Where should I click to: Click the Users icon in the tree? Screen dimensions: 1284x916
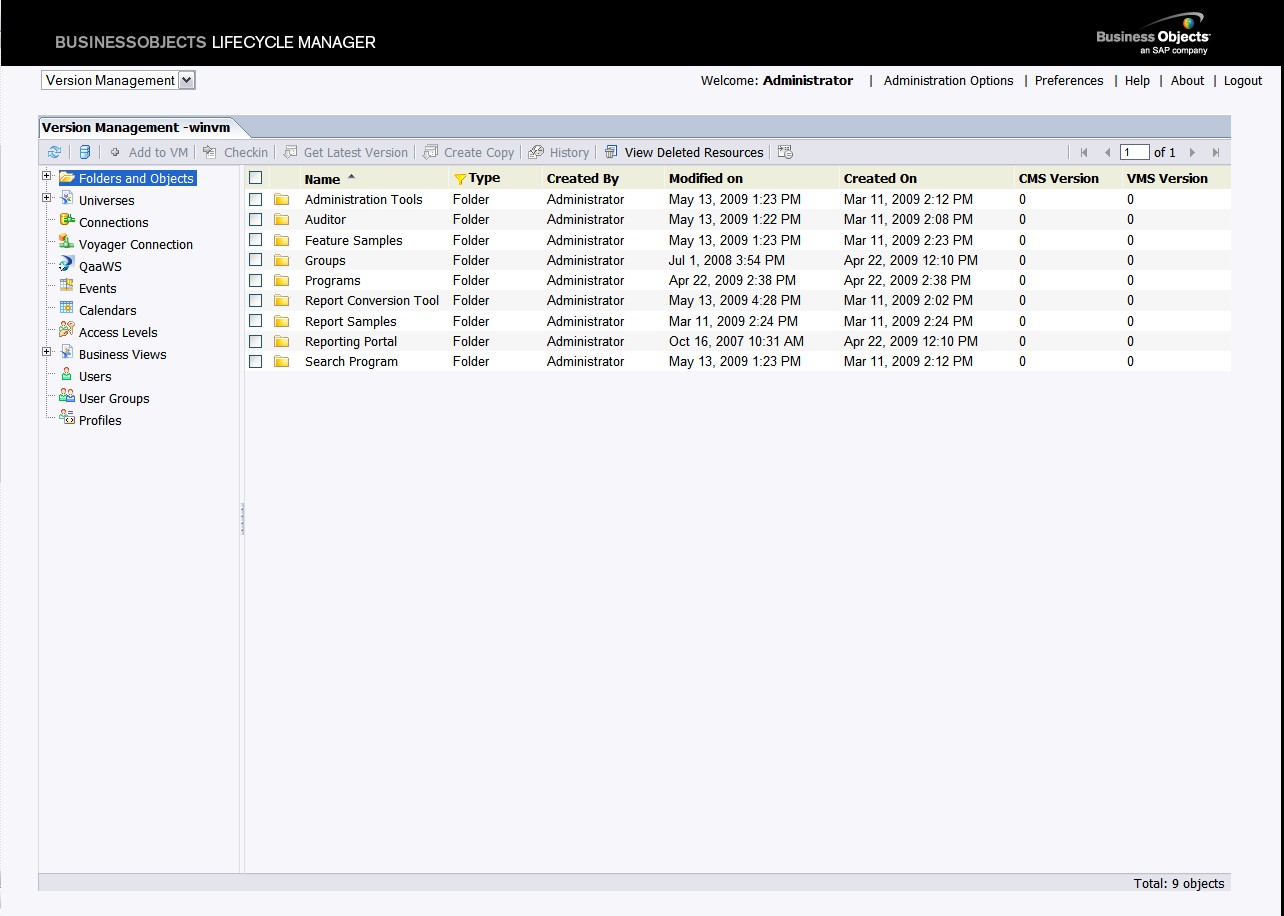point(66,375)
